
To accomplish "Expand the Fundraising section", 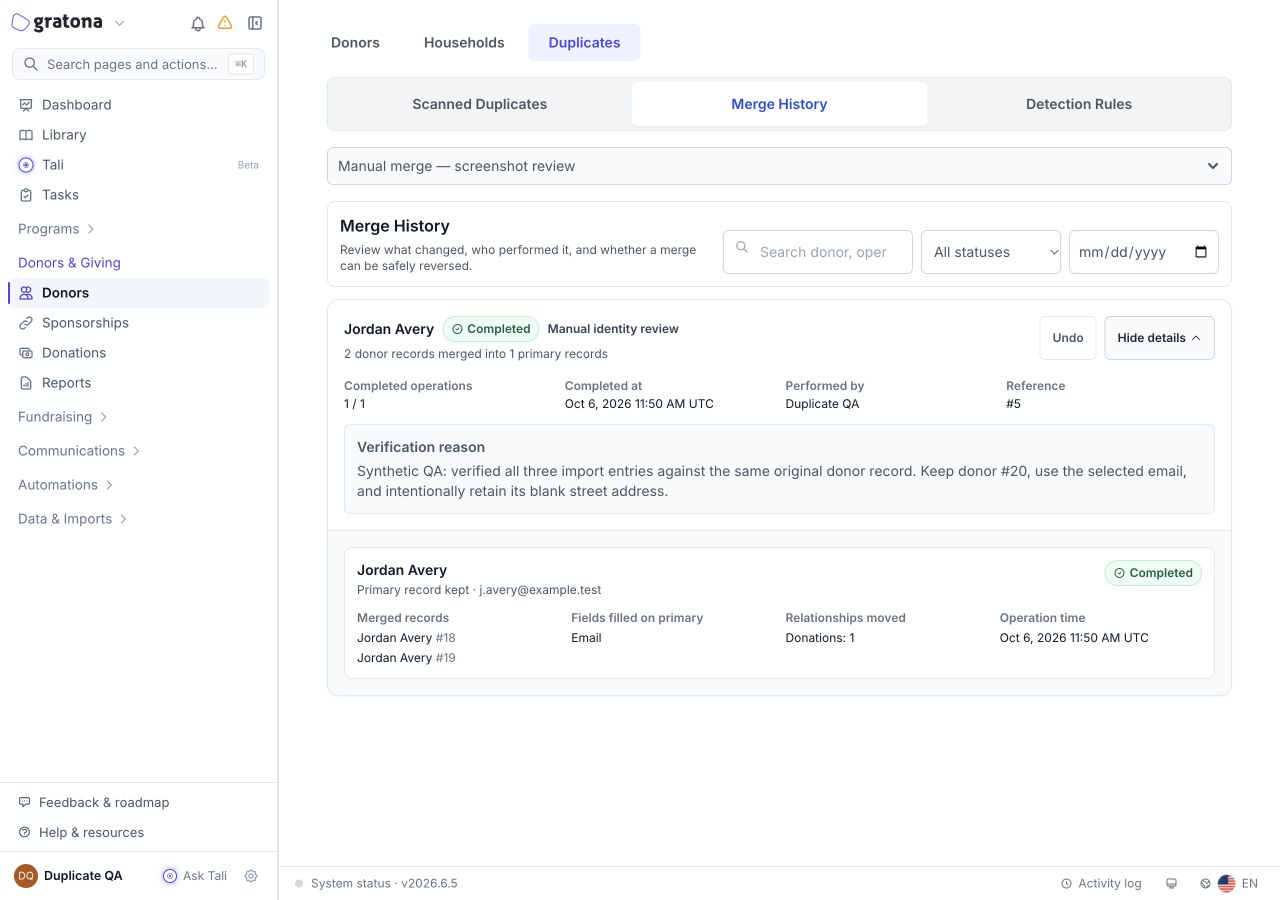I will tap(63, 417).
